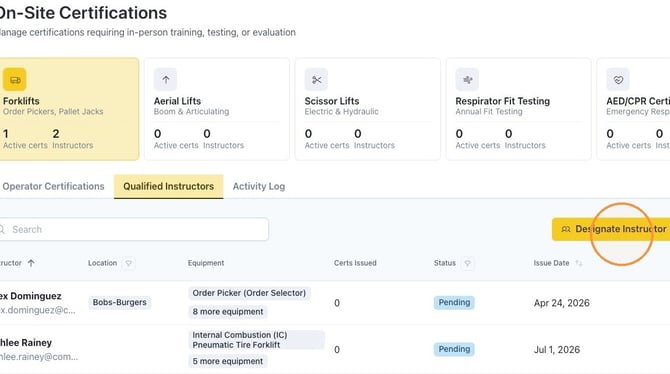
Task: Click the Scissor Lifts scissors icon
Action: (316, 80)
